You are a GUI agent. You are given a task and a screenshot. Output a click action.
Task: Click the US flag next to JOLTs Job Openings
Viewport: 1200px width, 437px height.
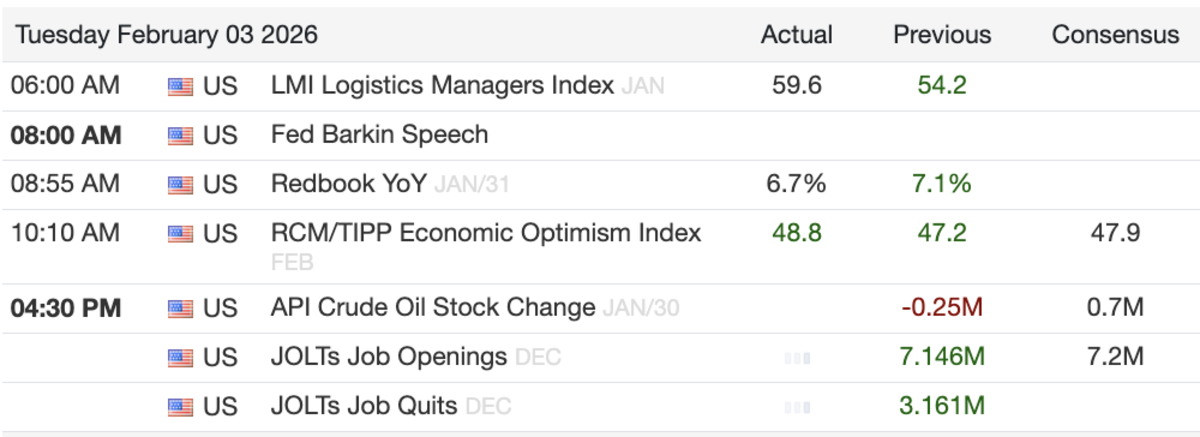tap(180, 357)
